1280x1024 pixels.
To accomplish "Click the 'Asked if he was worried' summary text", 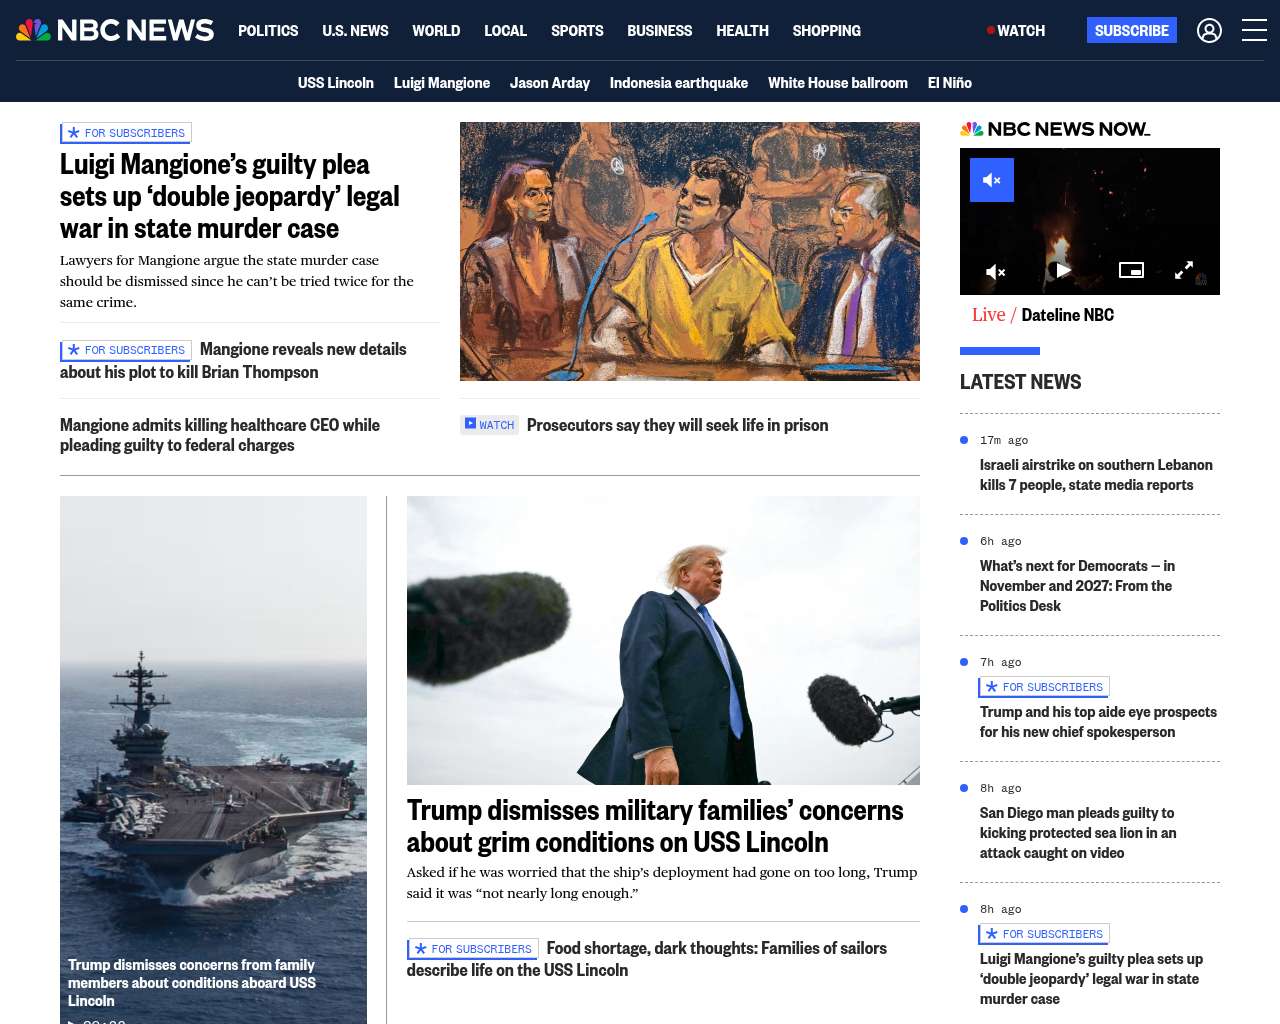I will [662, 883].
